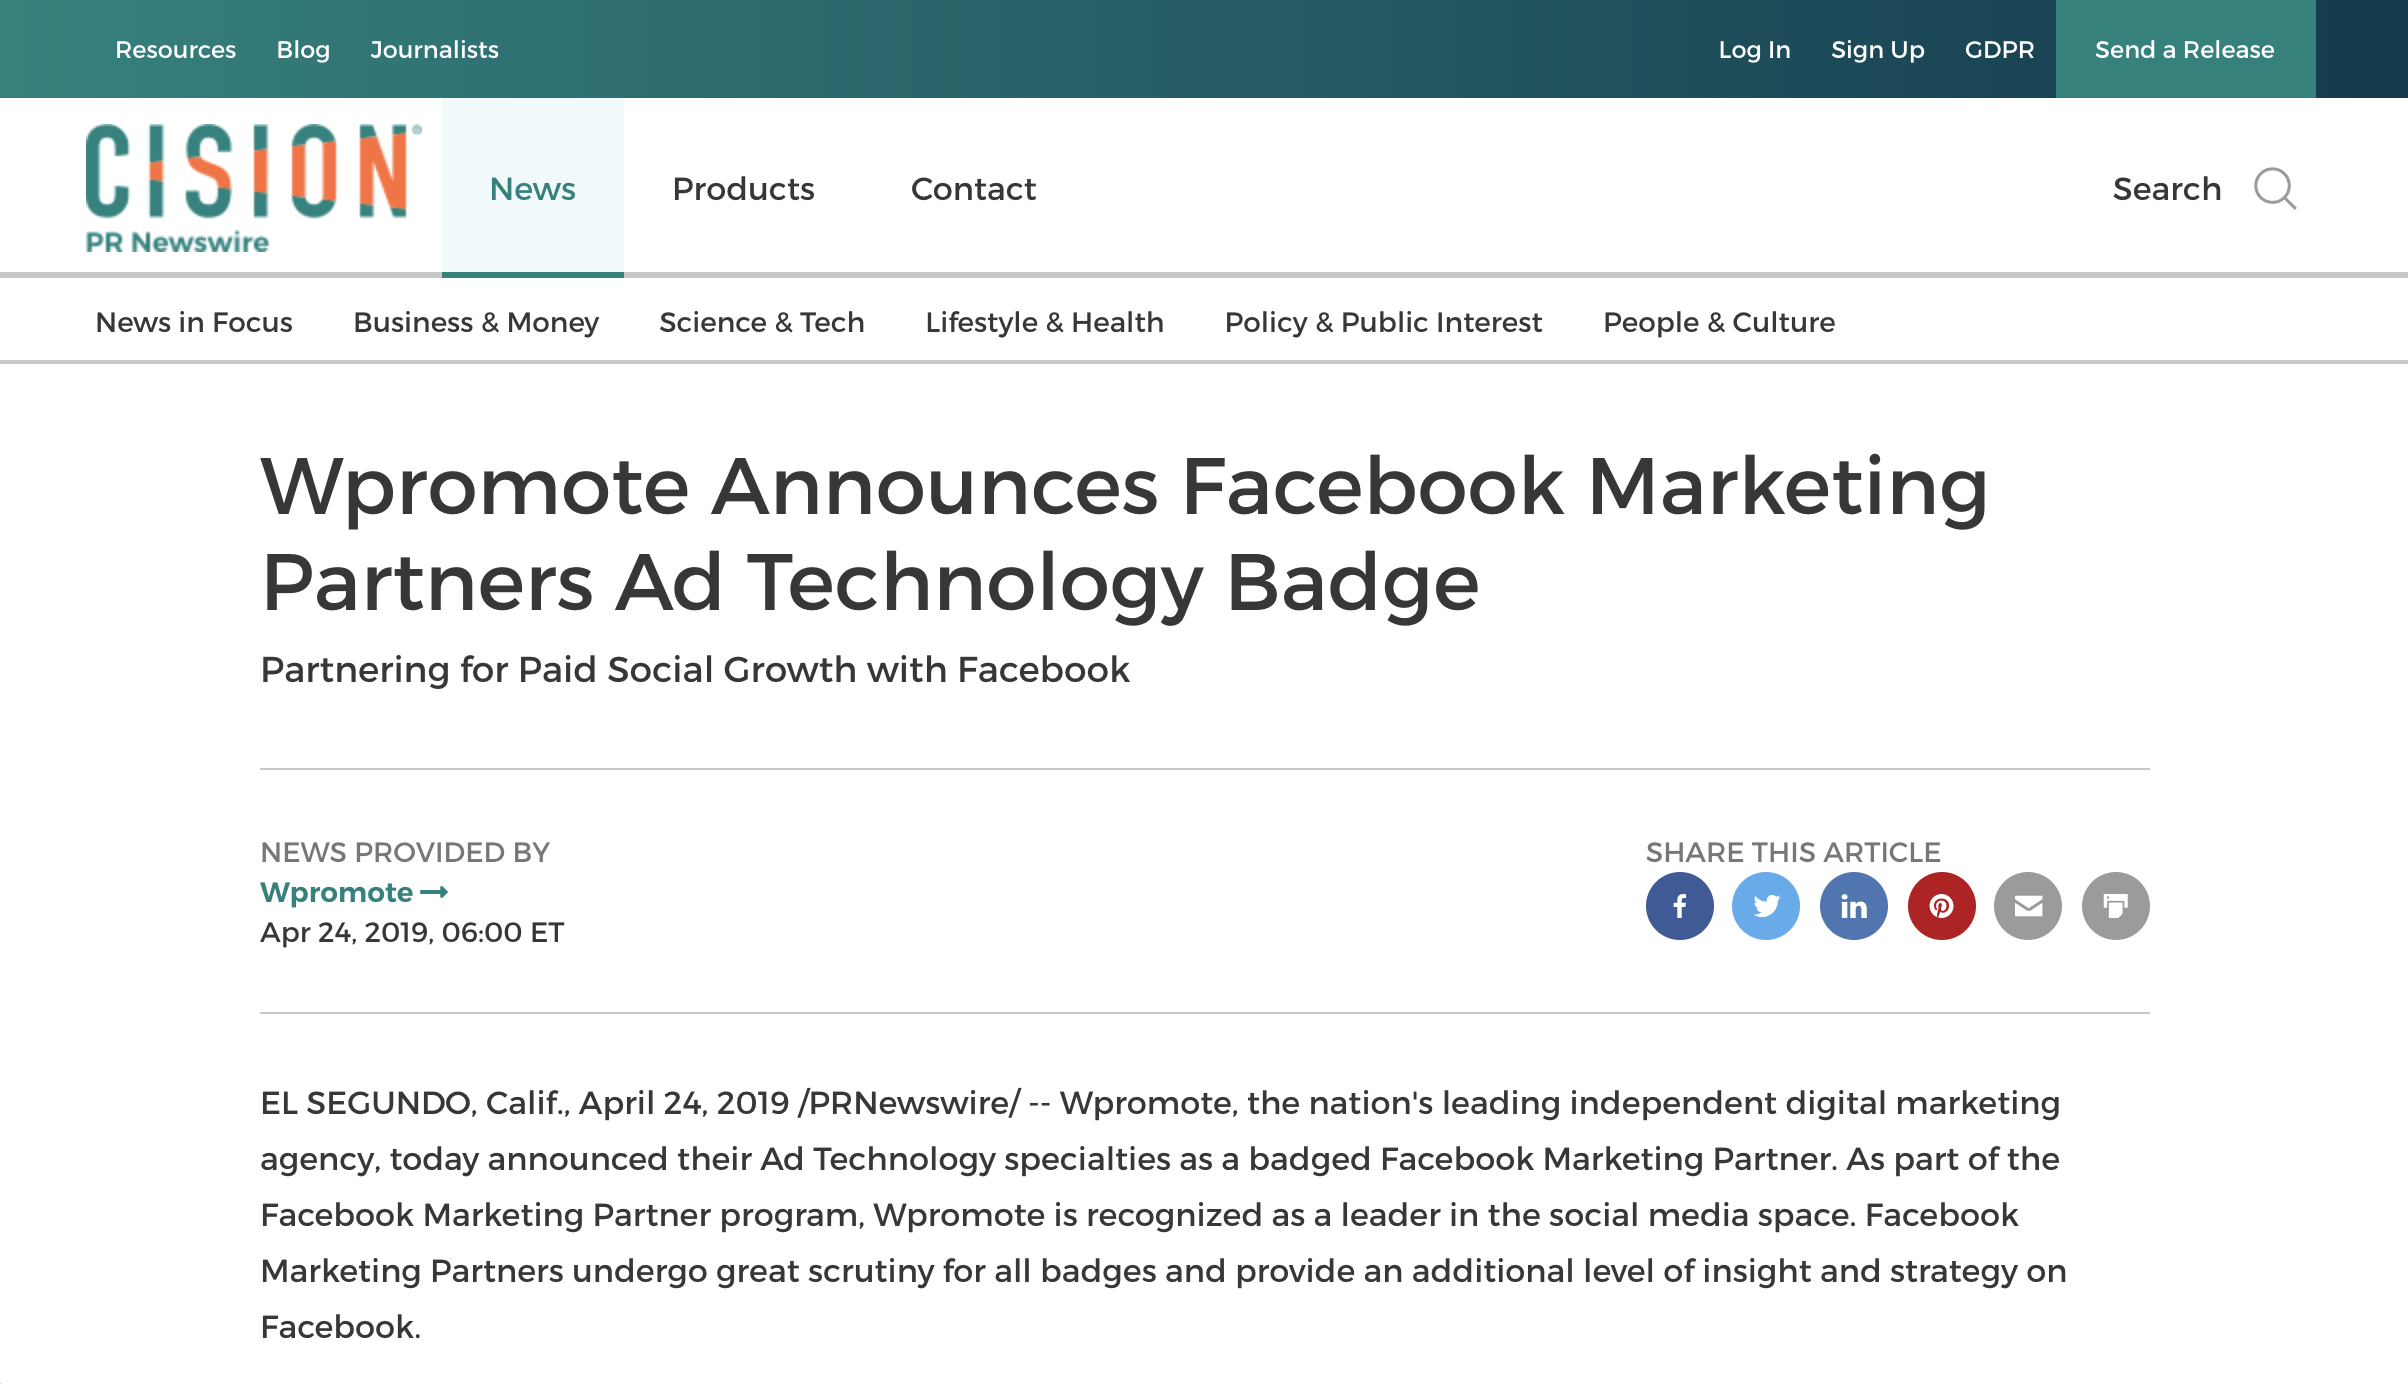Image resolution: width=2408 pixels, height=1384 pixels.
Task: Click the Send a Release button
Action: (x=2185, y=49)
